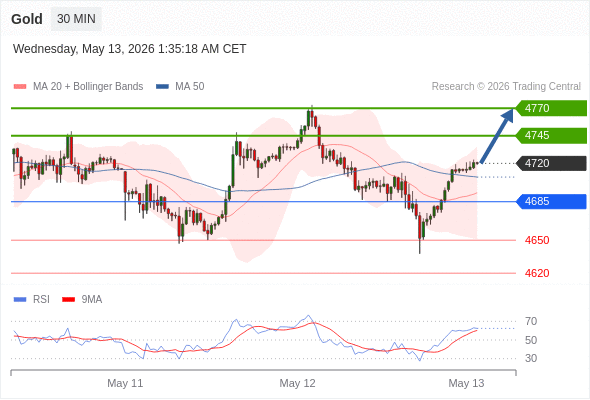Click the pink MA 20 legend swatch
The image size is (590, 400).
(20, 87)
